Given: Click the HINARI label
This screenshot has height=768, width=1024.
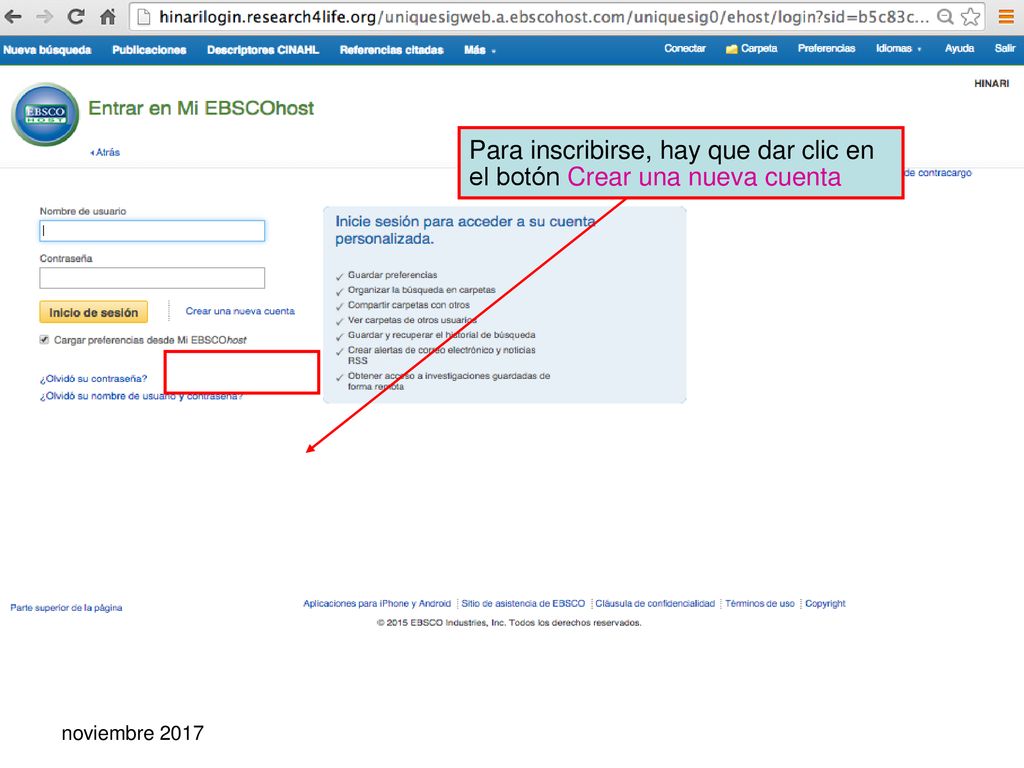Looking at the screenshot, I should [991, 84].
